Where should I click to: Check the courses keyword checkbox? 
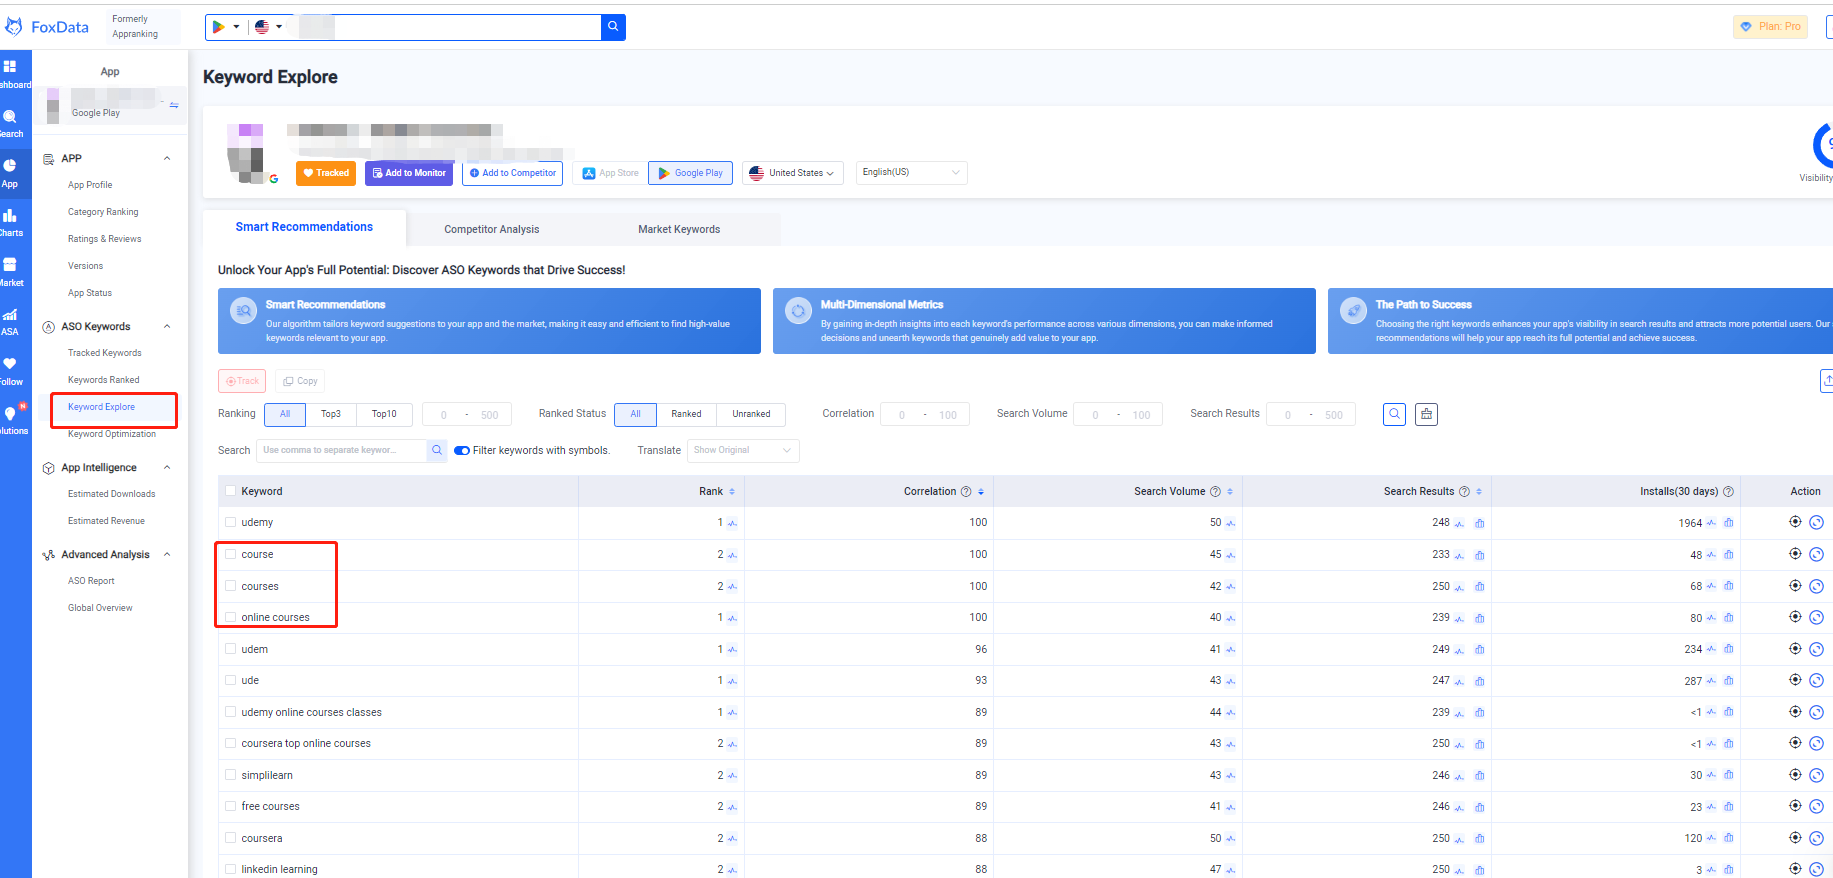point(231,586)
